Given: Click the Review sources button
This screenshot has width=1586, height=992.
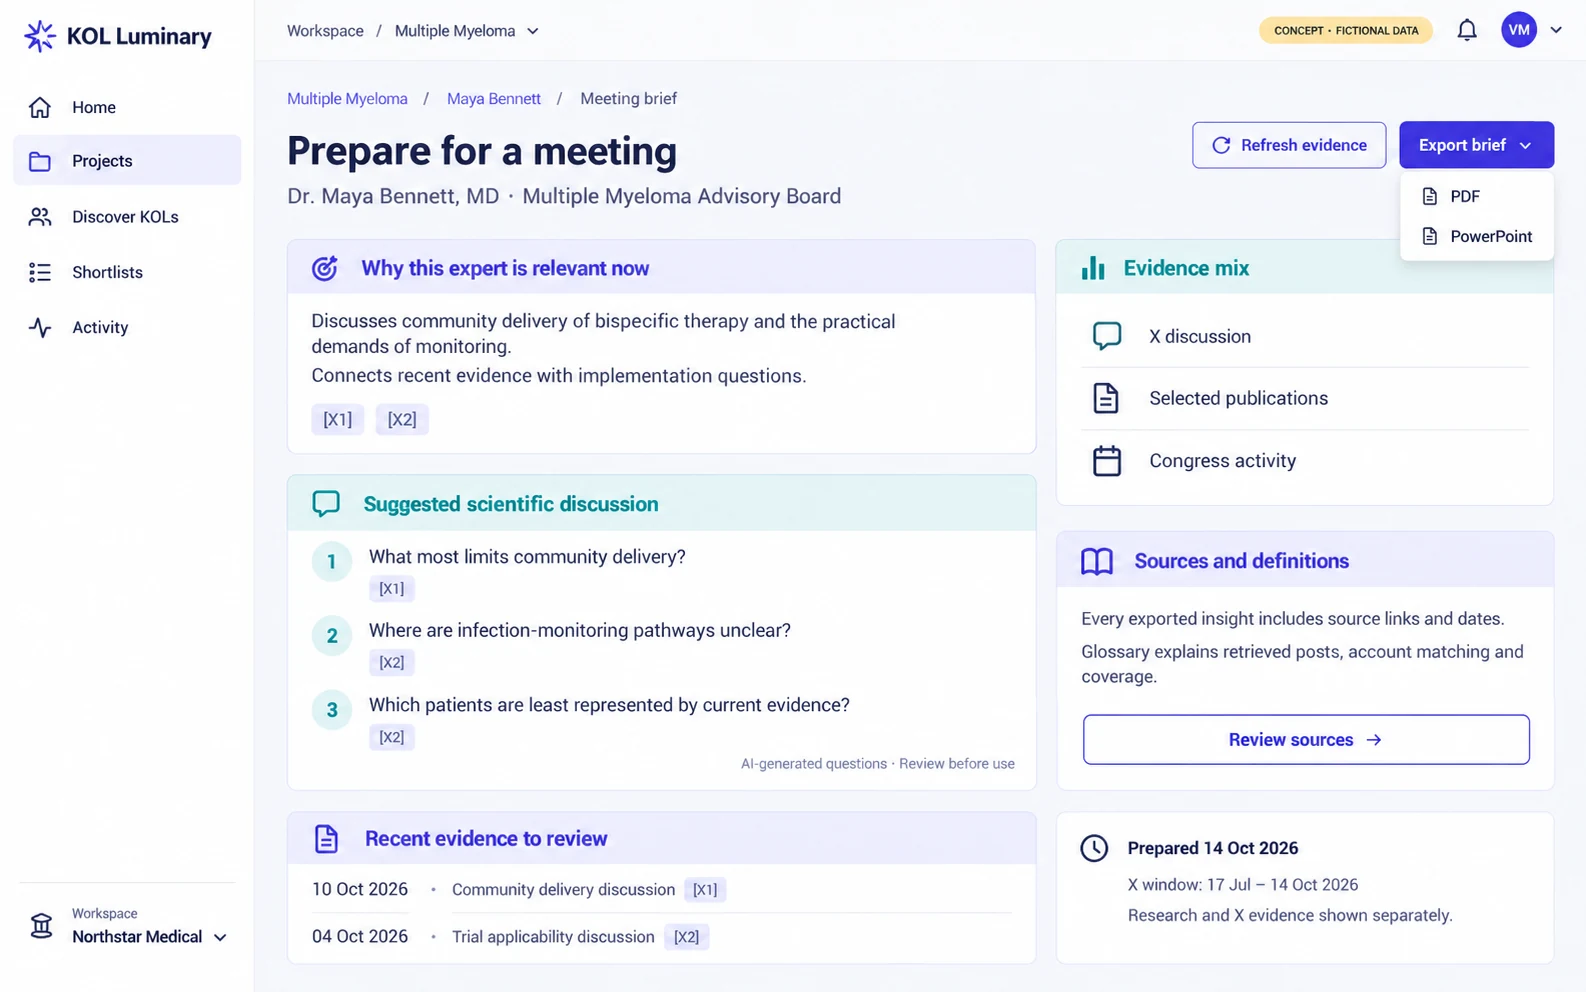Looking at the screenshot, I should pyautogui.click(x=1306, y=740).
